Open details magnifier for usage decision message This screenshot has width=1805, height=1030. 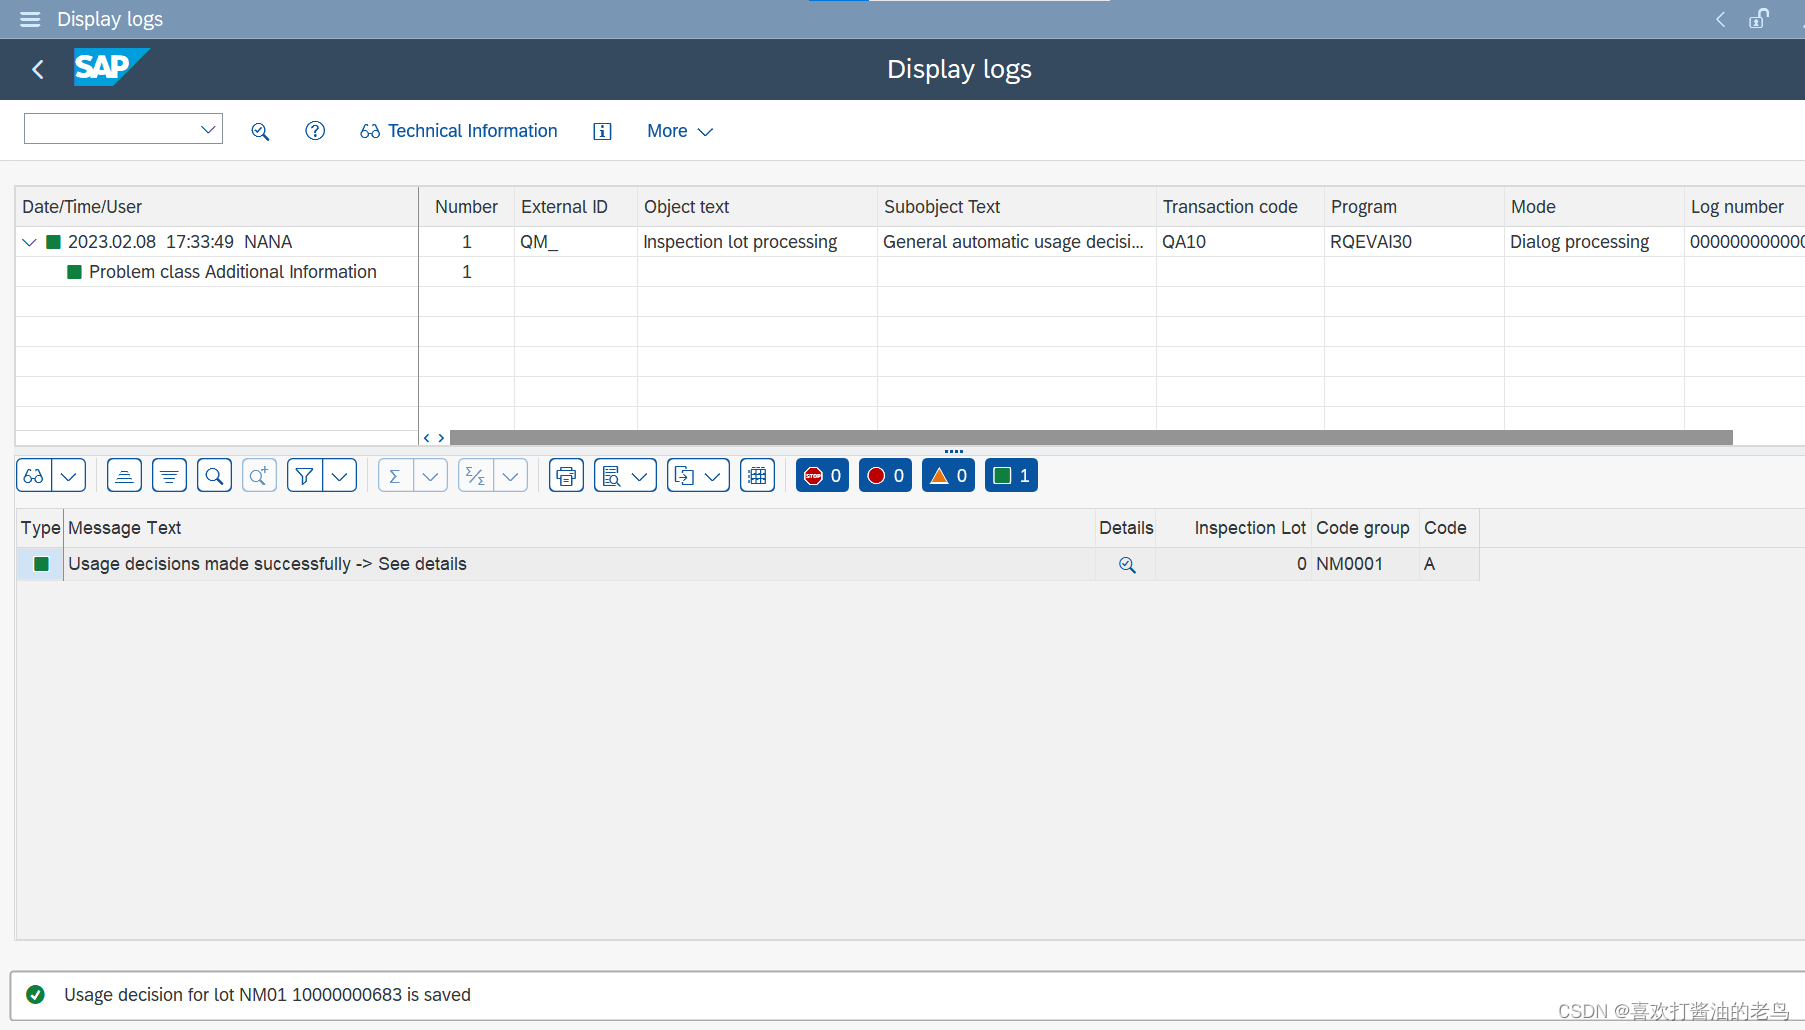(x=1127, y=564)
